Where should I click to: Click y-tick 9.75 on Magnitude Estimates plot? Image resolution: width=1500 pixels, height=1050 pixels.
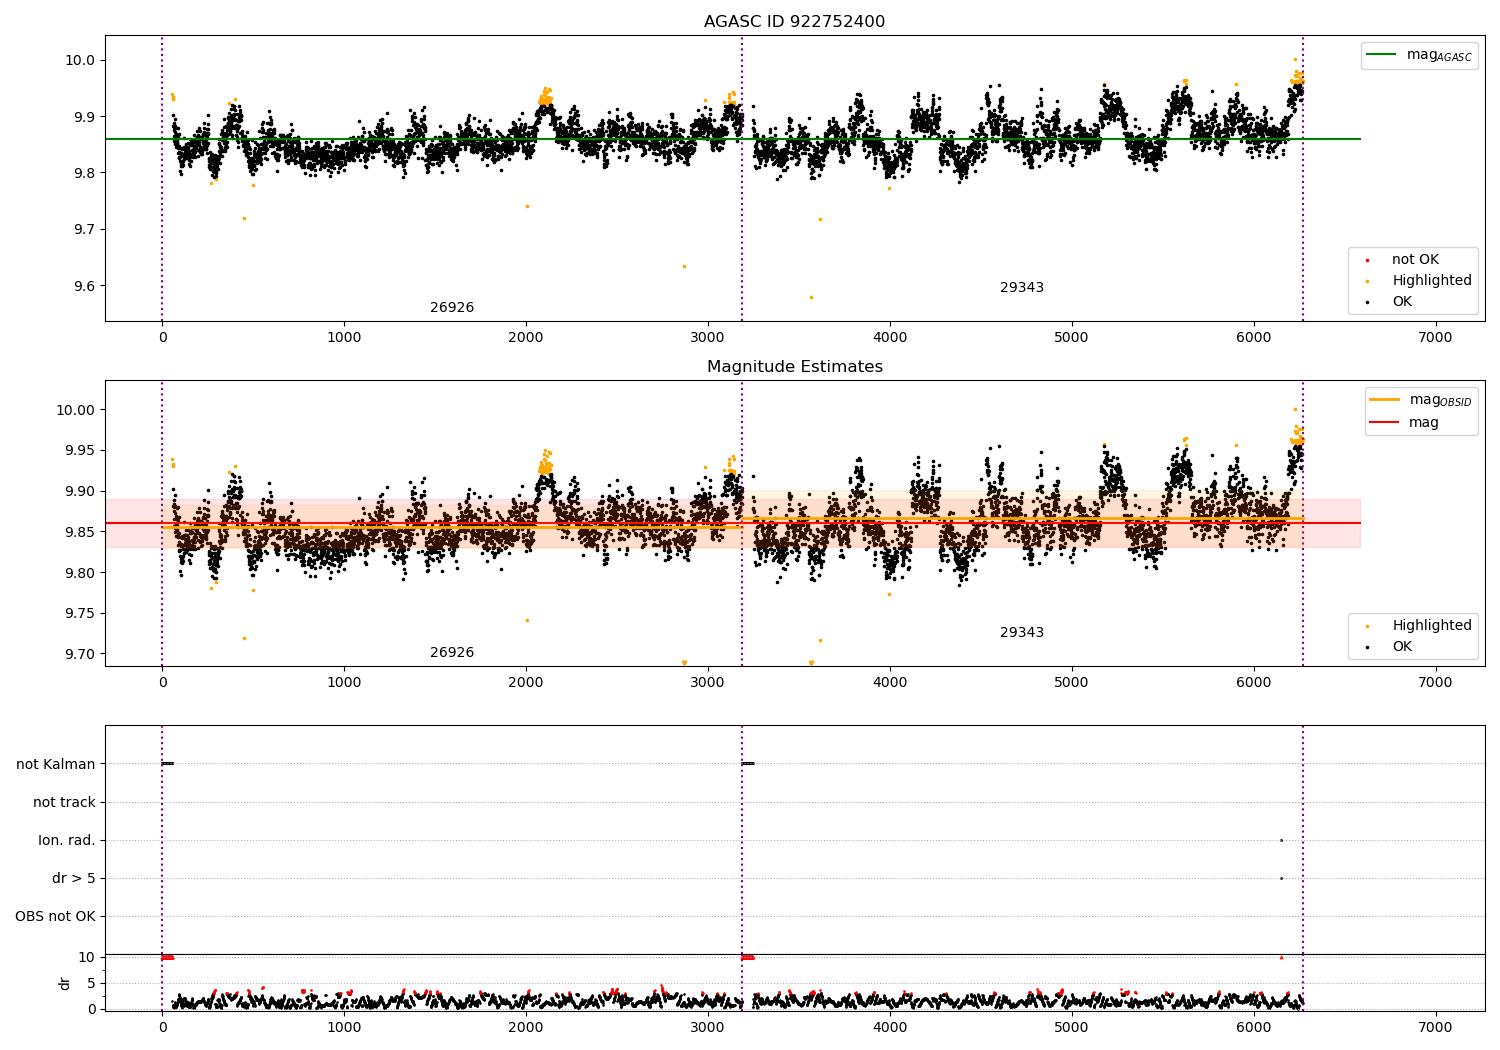coord(80,614)
